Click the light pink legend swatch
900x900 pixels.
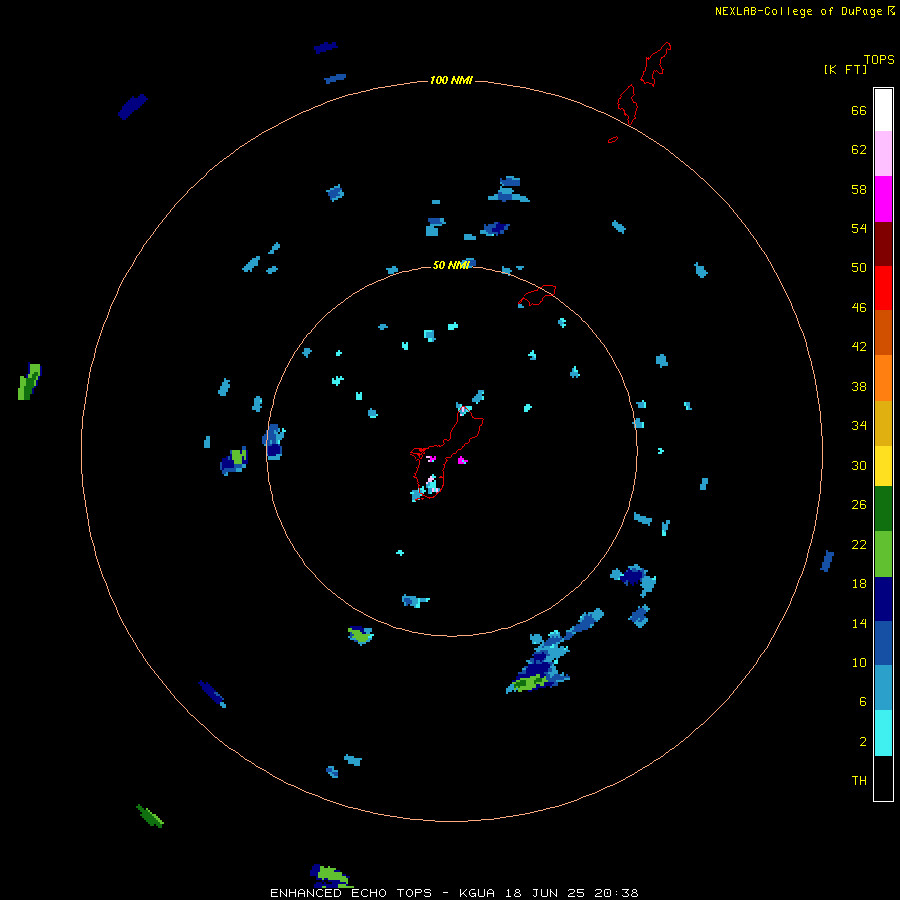883,153
